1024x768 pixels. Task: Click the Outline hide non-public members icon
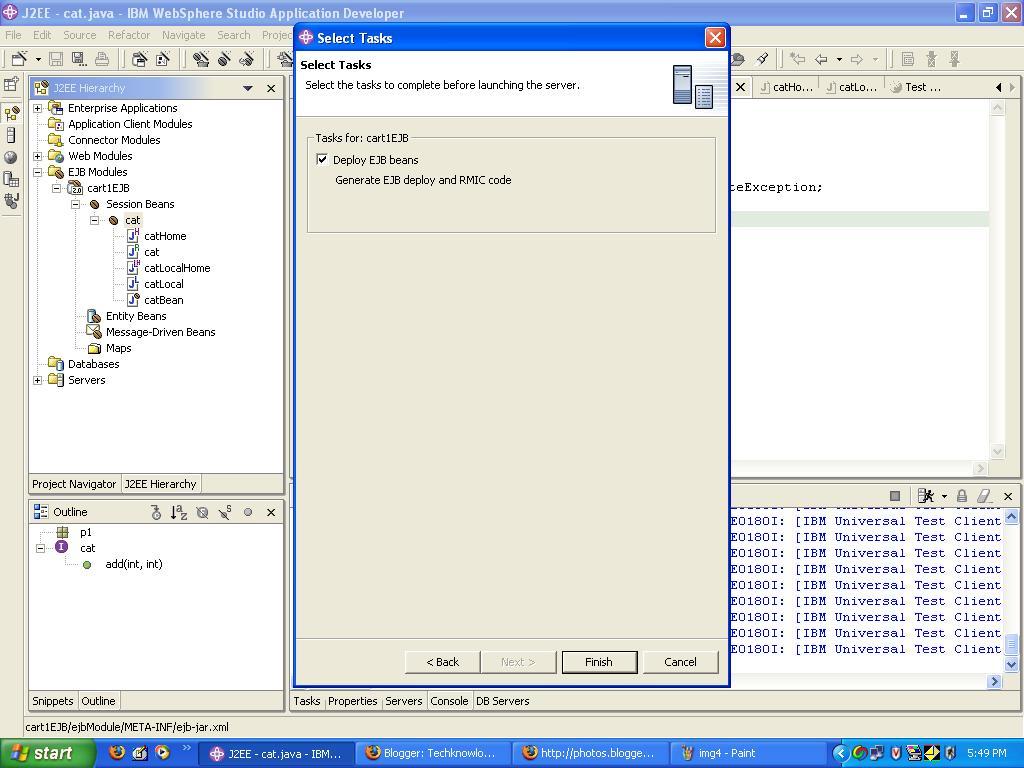click(248, 513)
